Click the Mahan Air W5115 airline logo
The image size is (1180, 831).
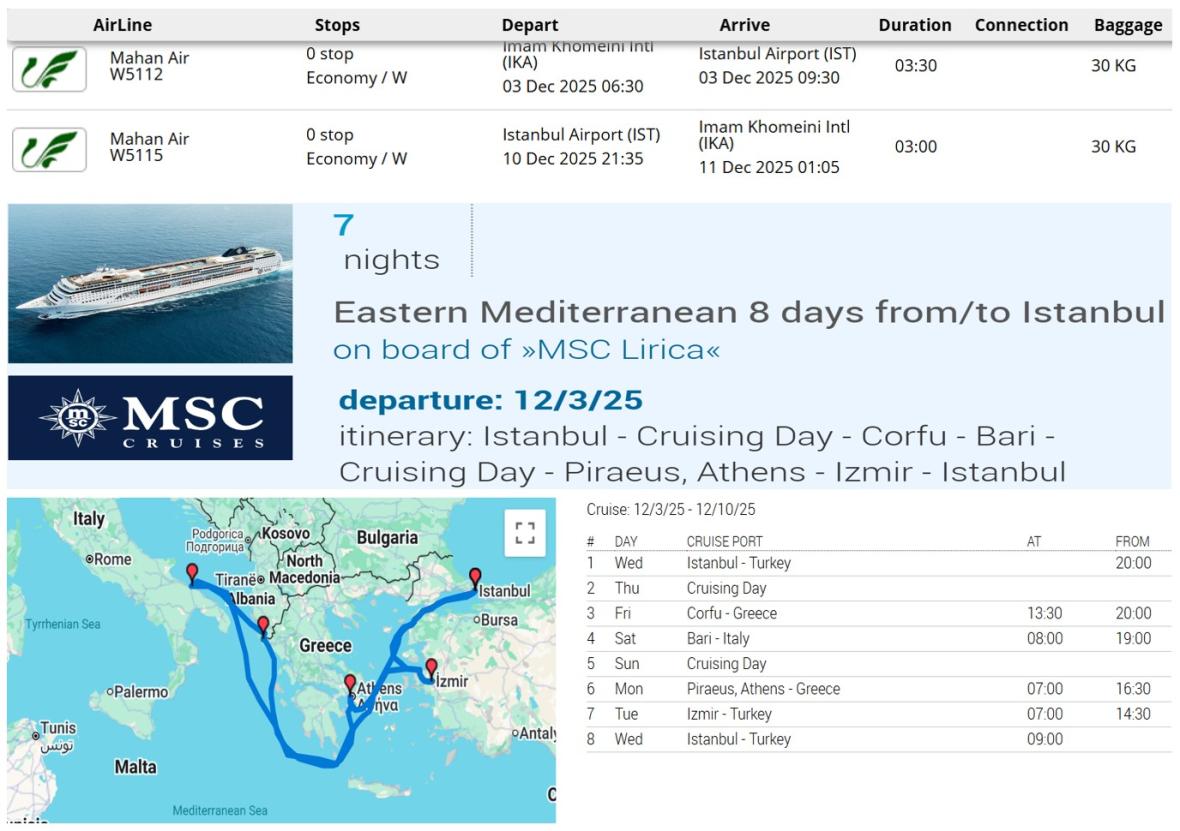[49, 149]
